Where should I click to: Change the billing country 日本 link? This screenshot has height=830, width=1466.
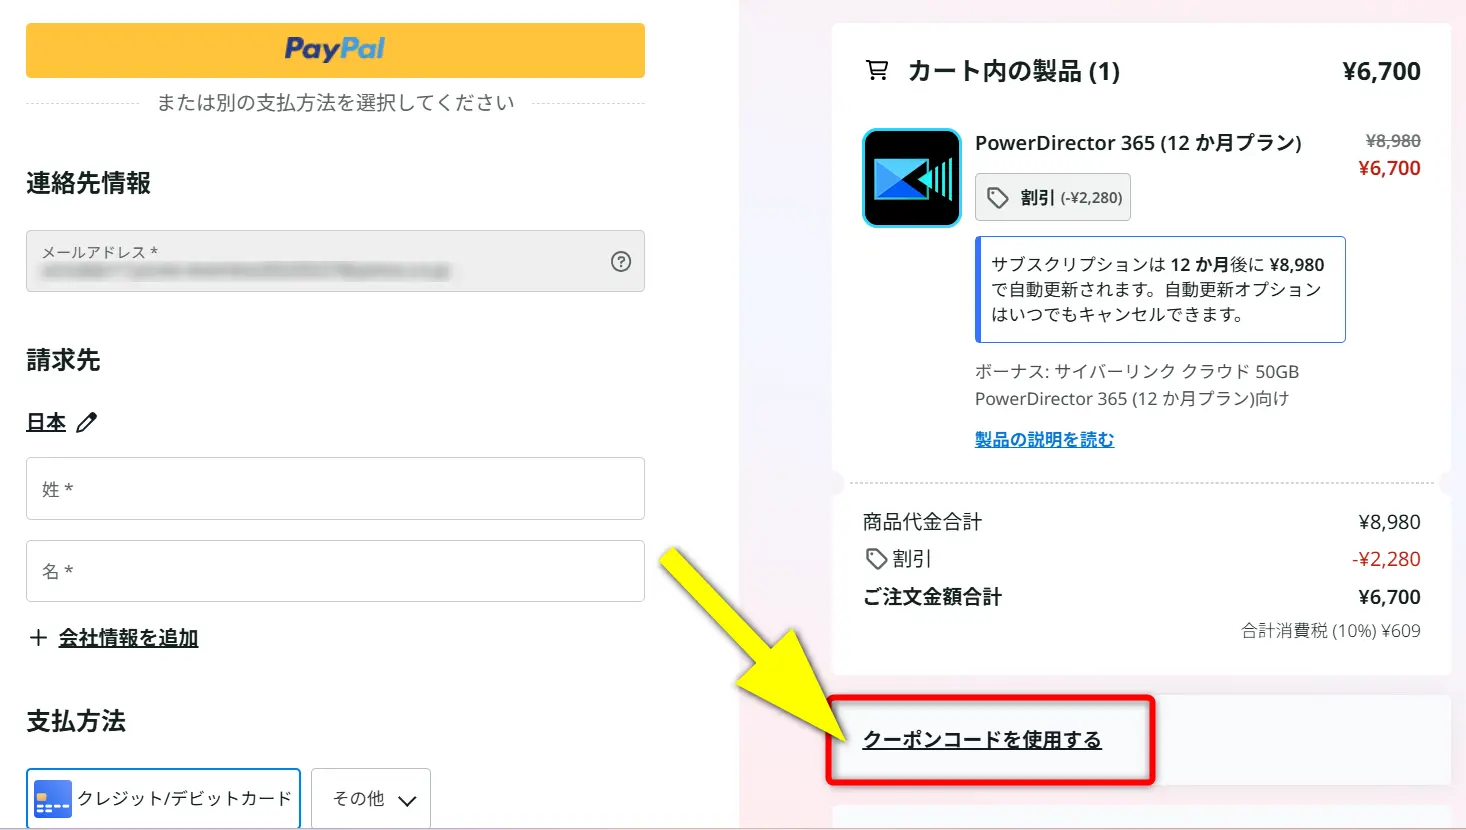[x=46, y=422]
